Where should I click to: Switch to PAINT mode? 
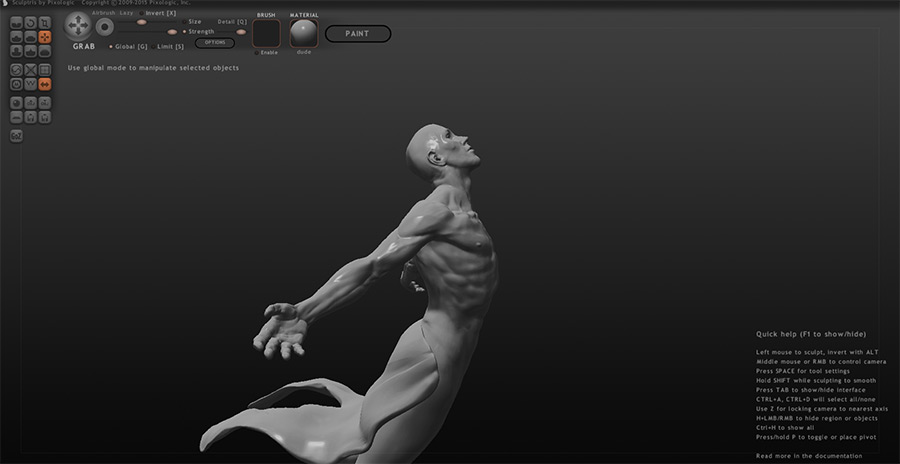click(357, 34)
